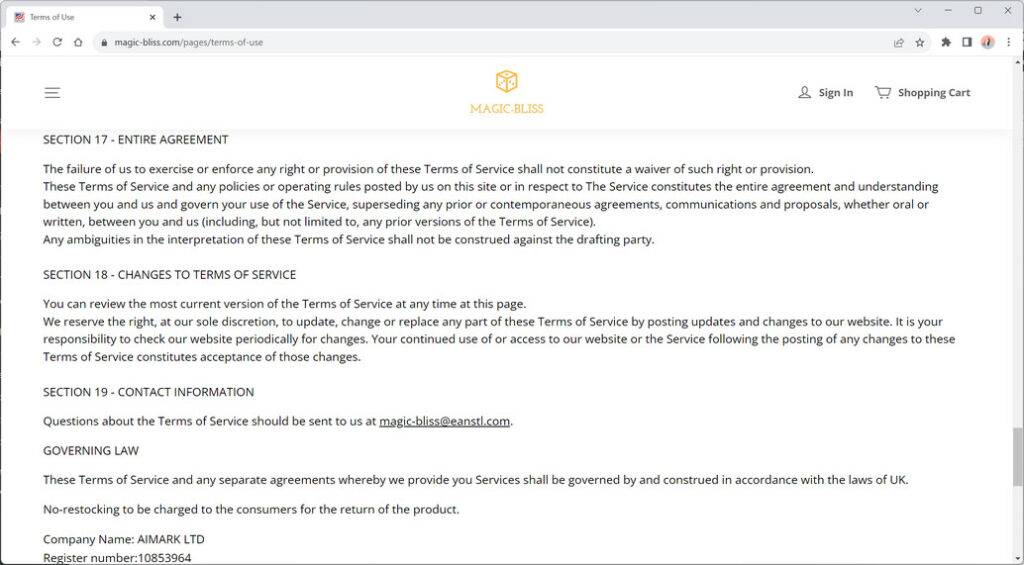Select the Terms of Use tab
This screenshot has width=1024, height=565.
click(x=80, y=17)
